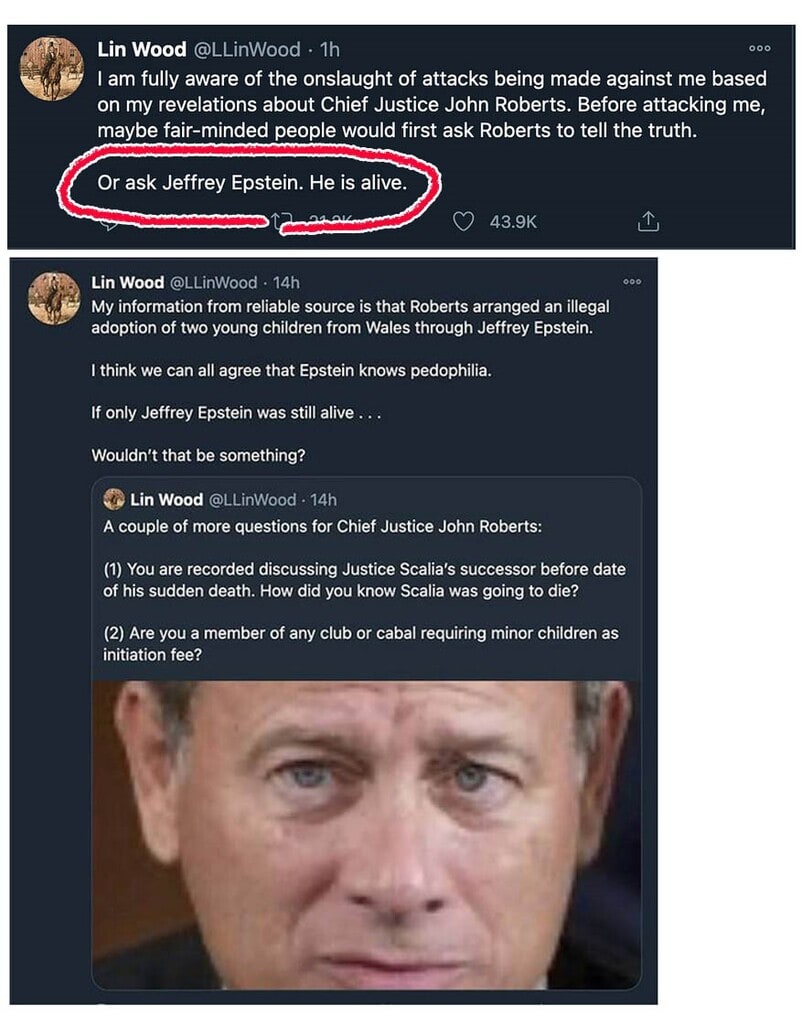The image size is (802, 1024).
Task: Click the 14h timestamp in quoted tweet
Action: 323,500
